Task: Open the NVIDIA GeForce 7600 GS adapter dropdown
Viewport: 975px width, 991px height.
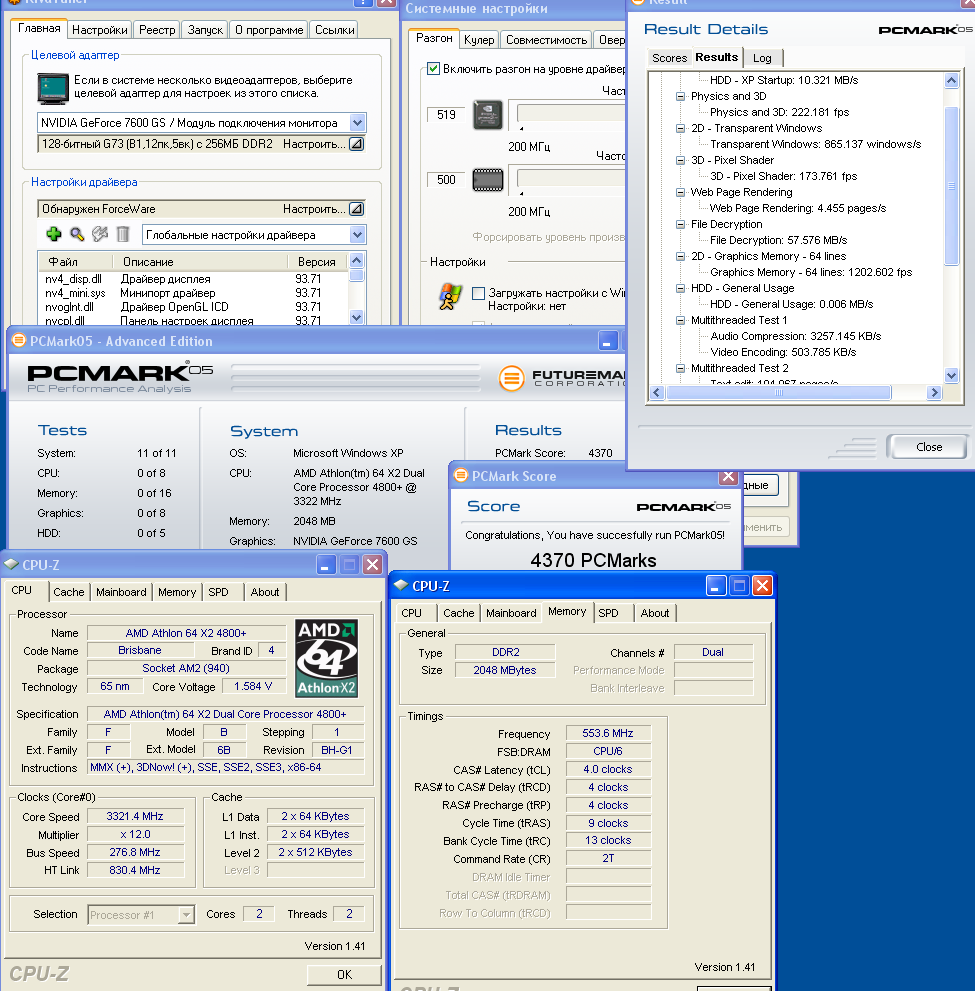Action: (x=357, y=123)
